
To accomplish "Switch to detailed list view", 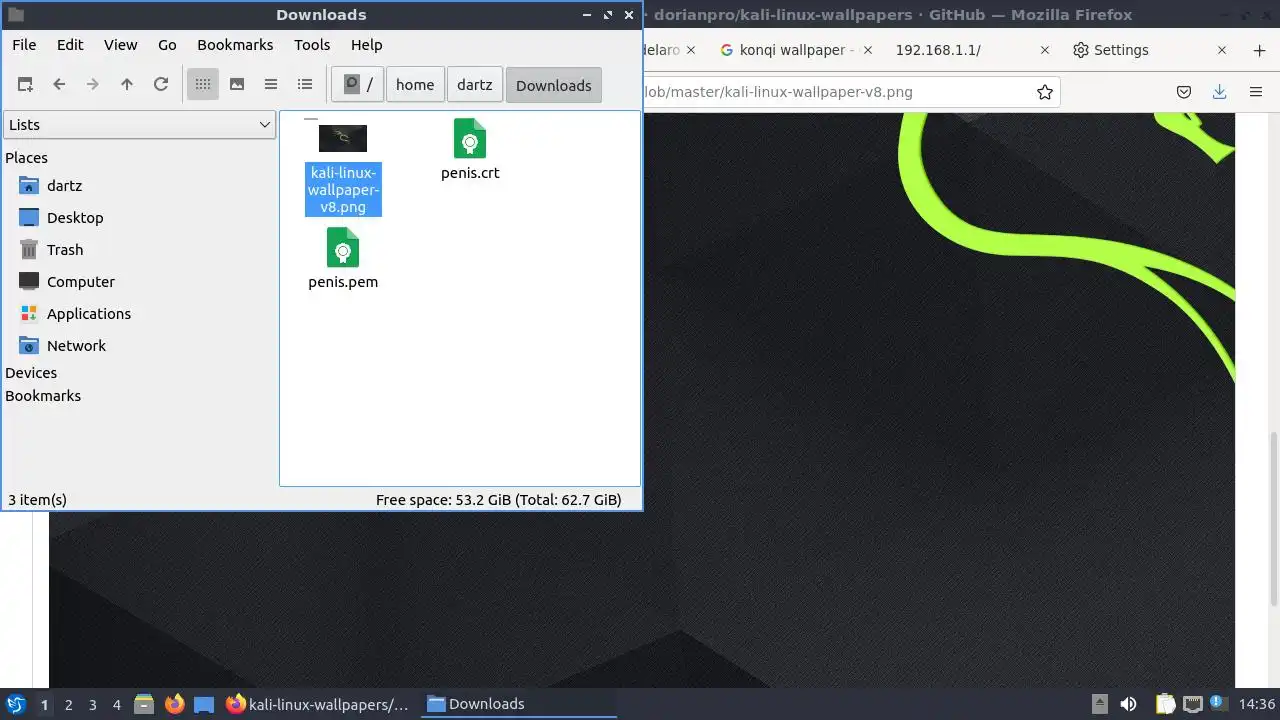I will (305, 85).
